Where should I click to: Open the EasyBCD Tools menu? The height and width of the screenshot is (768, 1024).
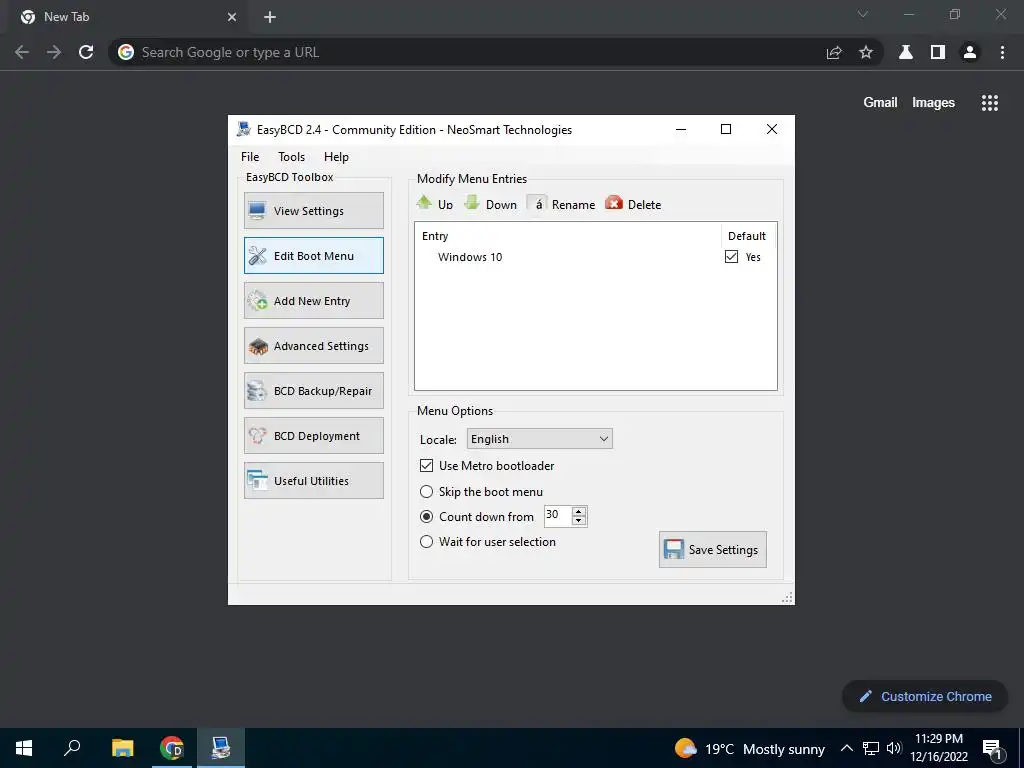click(291, 157)
